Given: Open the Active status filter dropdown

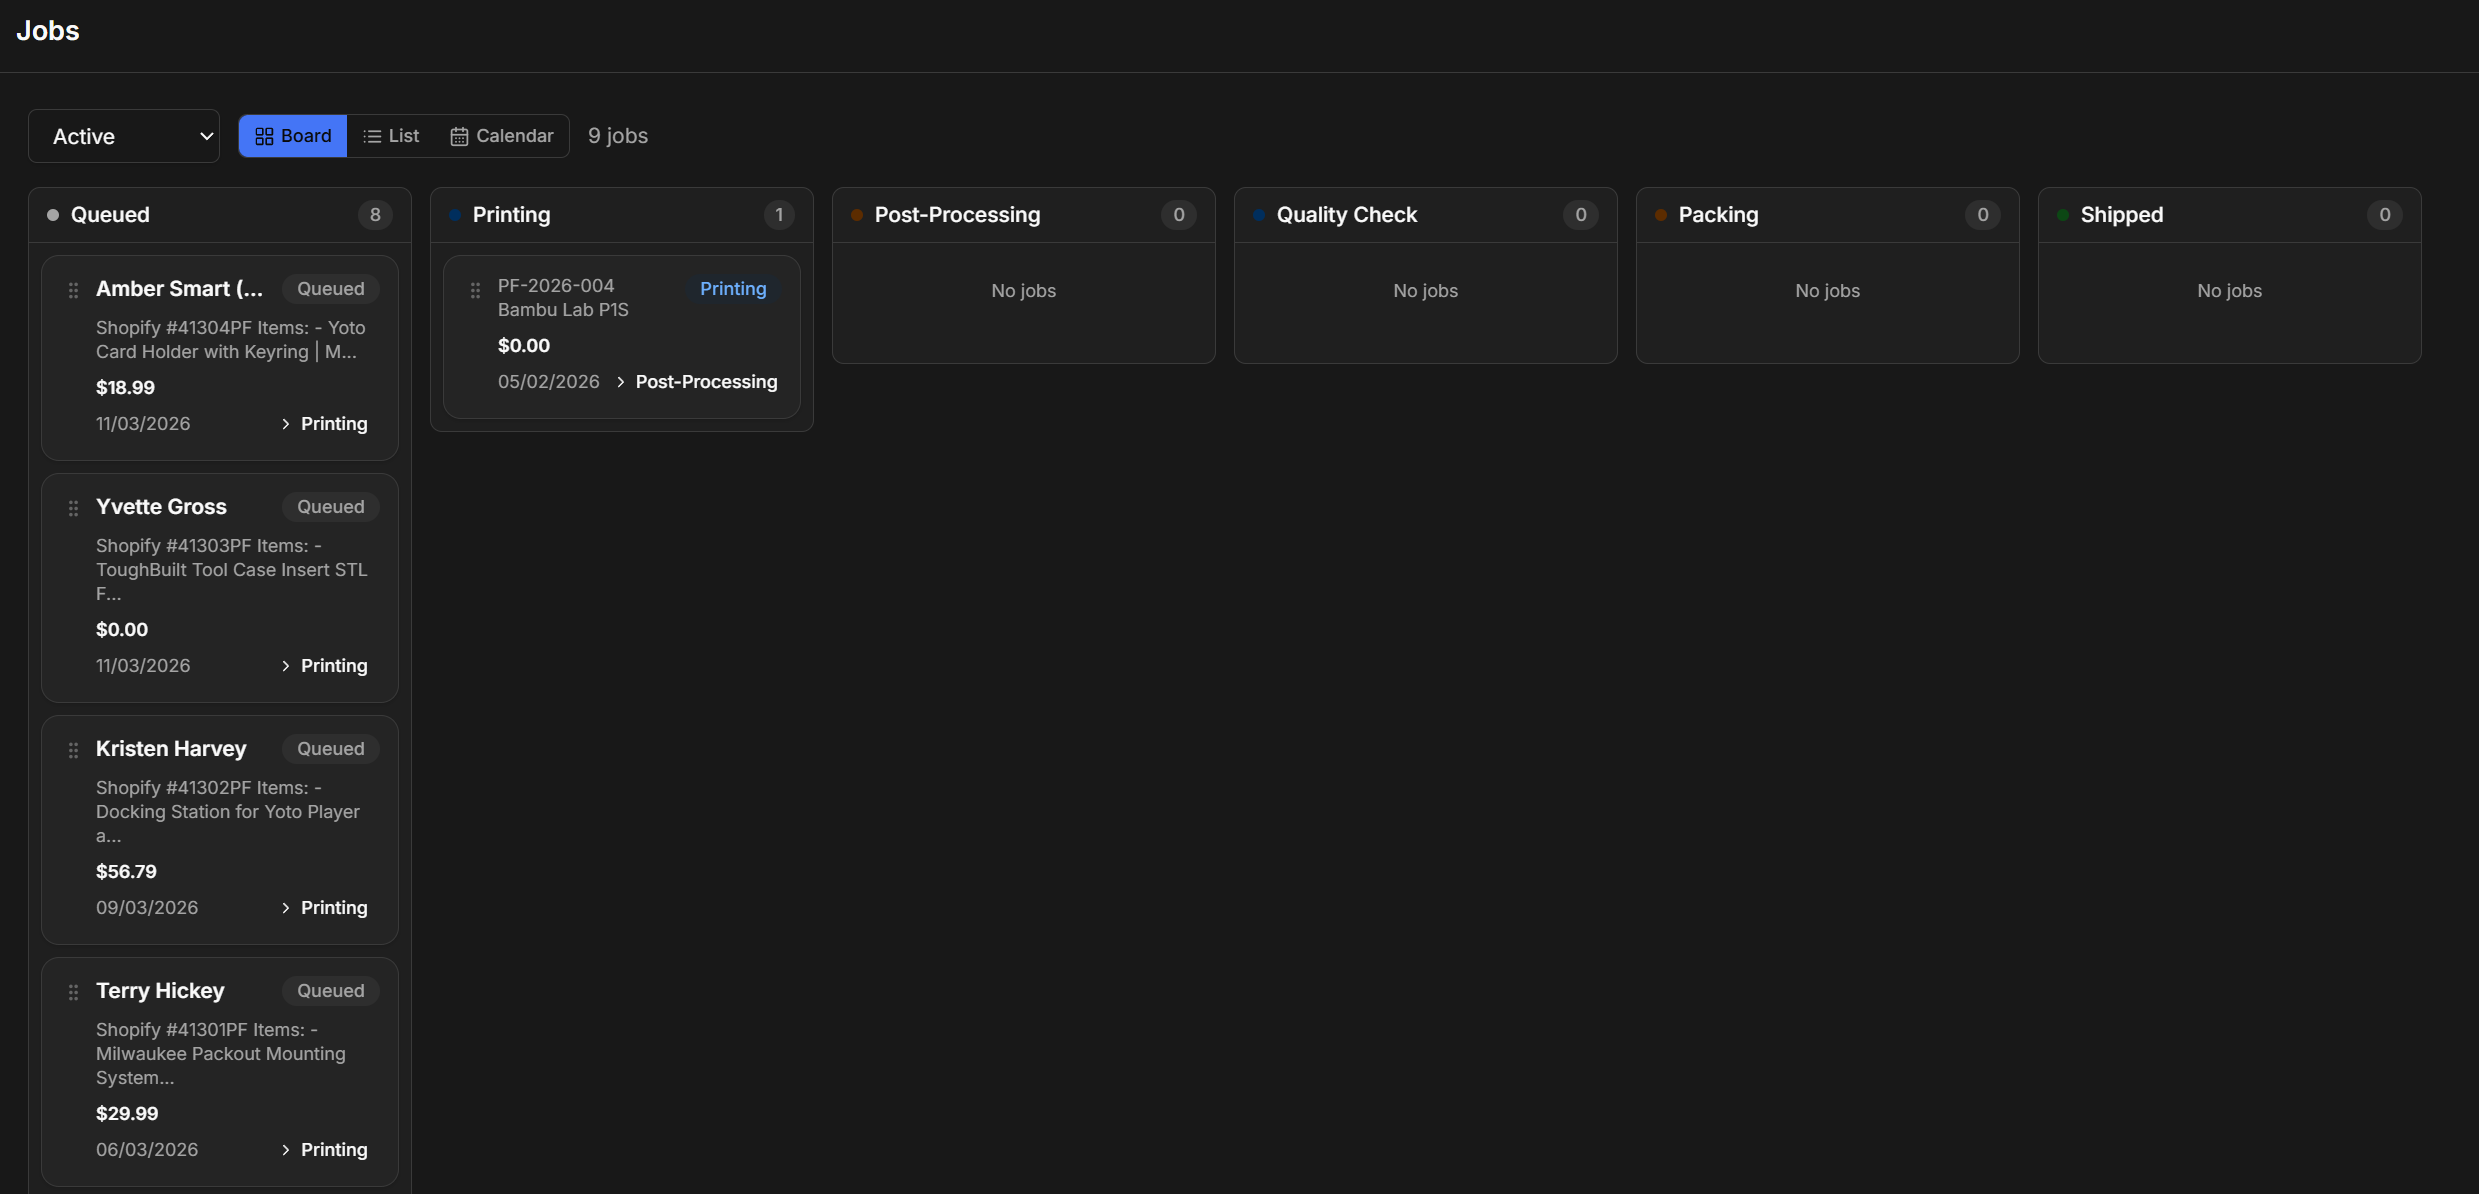Looking at the screenshot, I should pyautogui.click(x=124, y=136).
